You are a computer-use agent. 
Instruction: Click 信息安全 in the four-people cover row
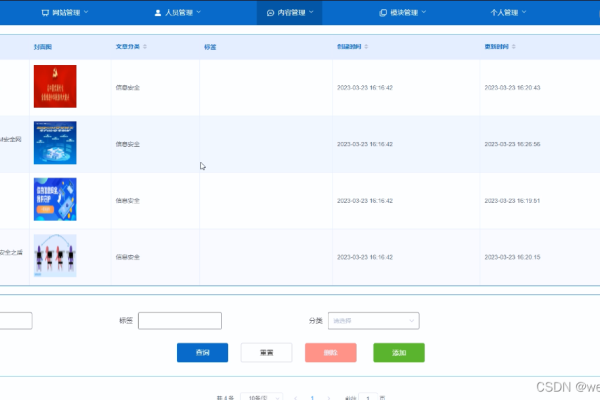click(128, 257)
